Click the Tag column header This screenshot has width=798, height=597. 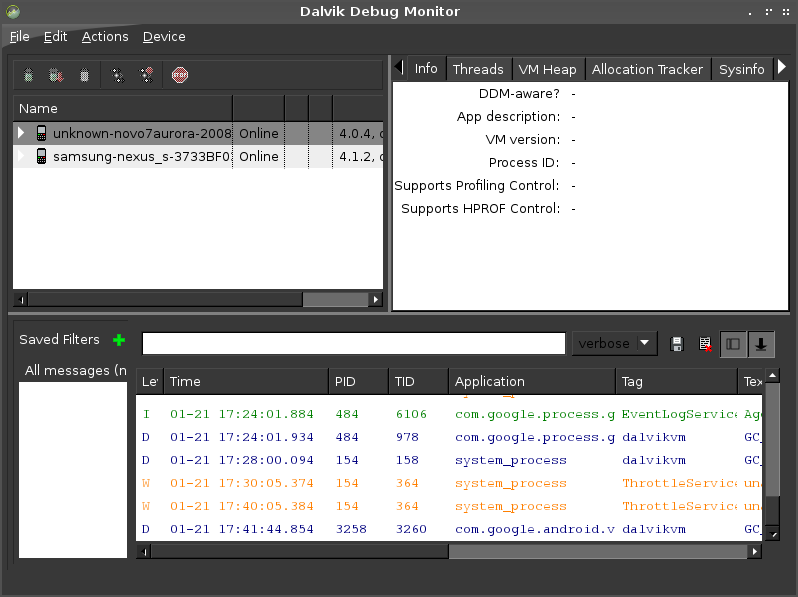[676, 381]
